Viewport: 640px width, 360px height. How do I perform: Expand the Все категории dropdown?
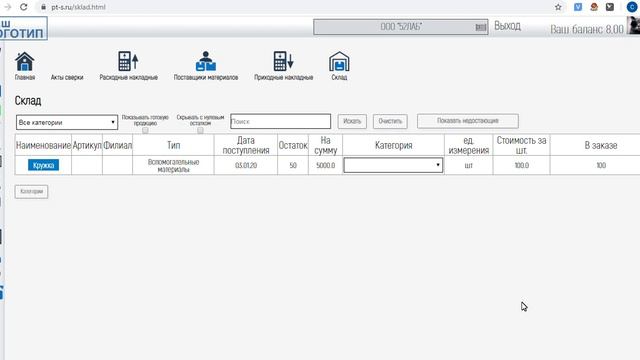[67, 122]
